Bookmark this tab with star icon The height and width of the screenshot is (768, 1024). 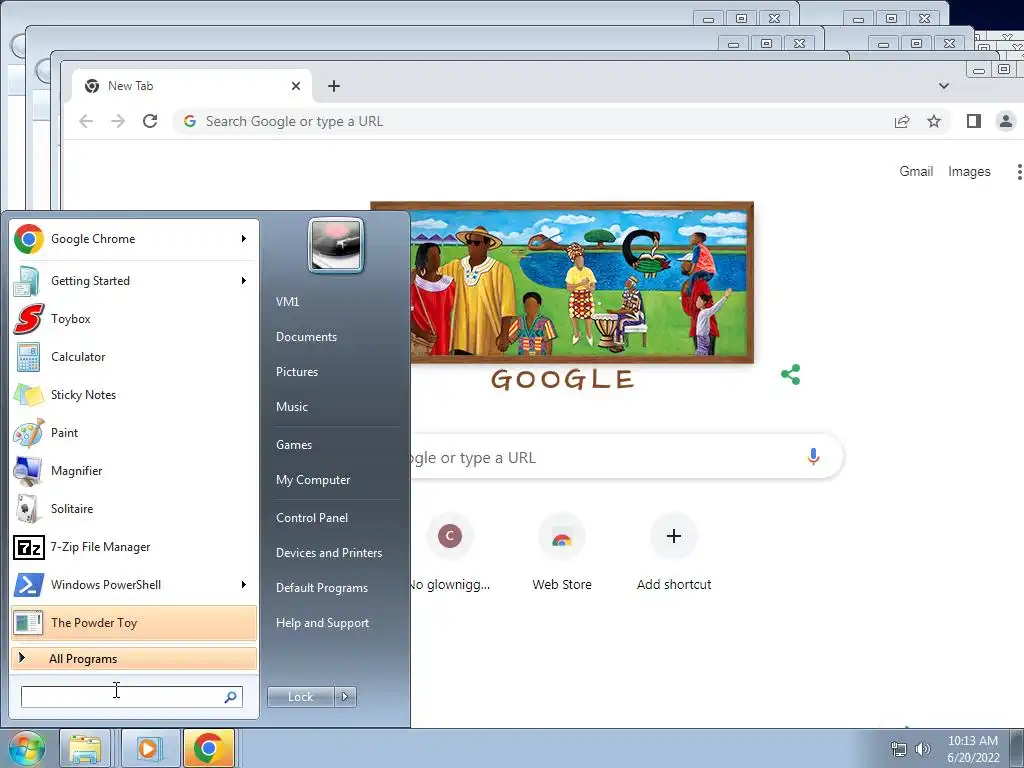934,121
